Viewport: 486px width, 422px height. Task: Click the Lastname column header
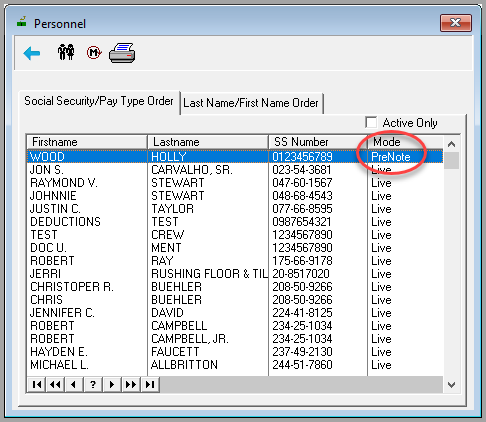(x=208, y=142)
